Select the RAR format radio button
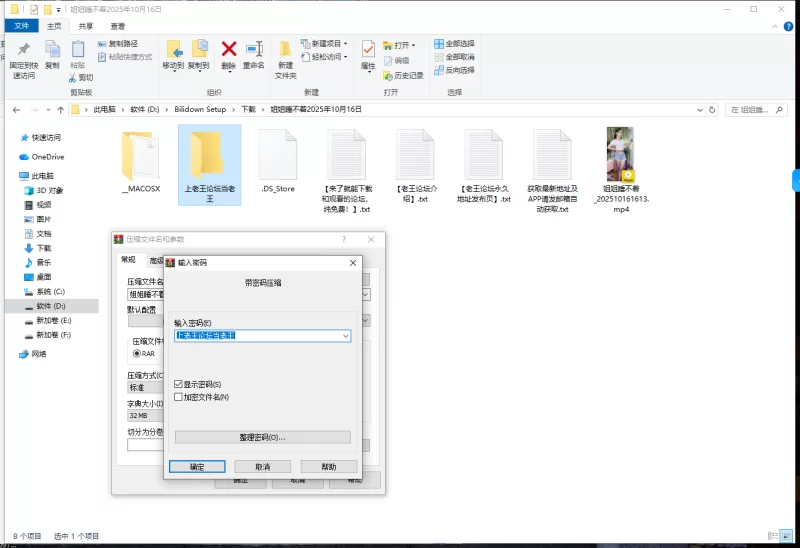The width and height of the screenshot is (800, 548). [137, 353]
